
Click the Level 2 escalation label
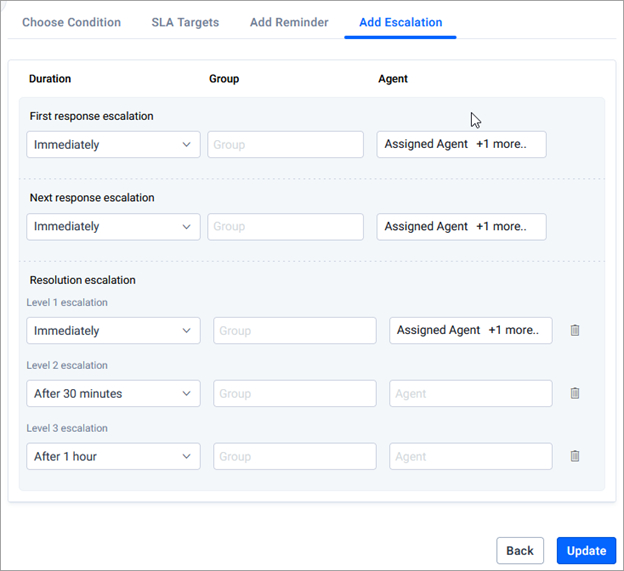67,365
